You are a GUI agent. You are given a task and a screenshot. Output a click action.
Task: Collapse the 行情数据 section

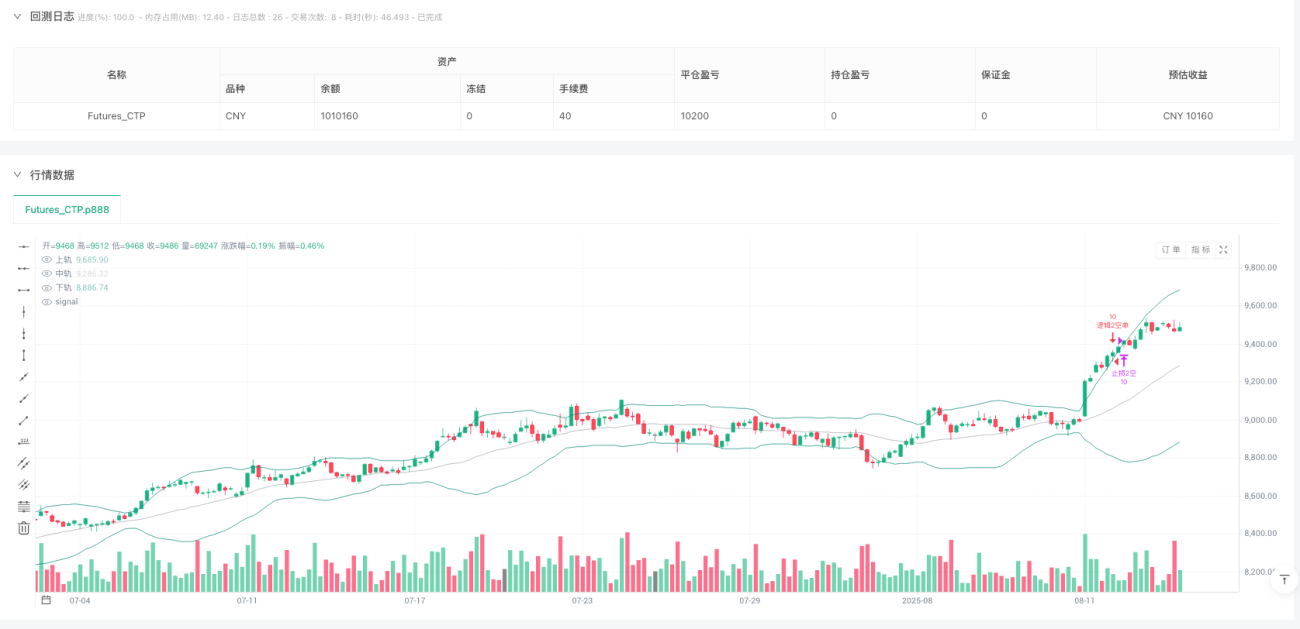click(x=17, y=174)
